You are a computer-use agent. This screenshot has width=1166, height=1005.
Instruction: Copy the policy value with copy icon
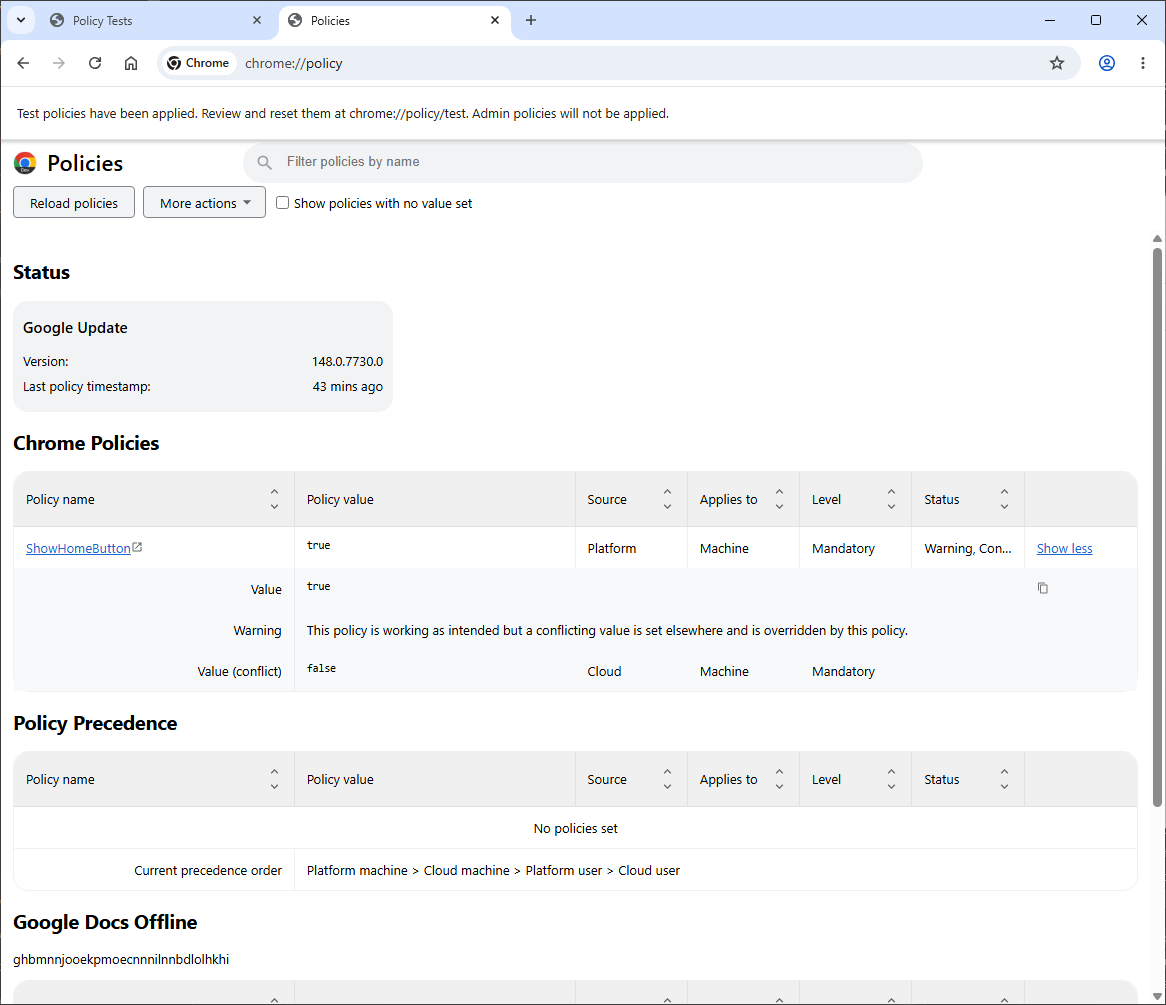1043,588
